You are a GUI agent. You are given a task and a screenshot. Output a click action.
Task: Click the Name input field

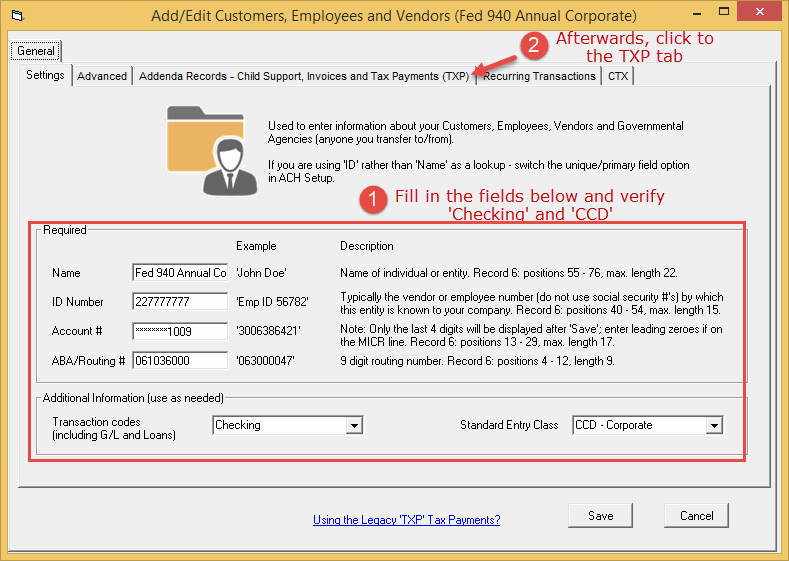[180, 273]
